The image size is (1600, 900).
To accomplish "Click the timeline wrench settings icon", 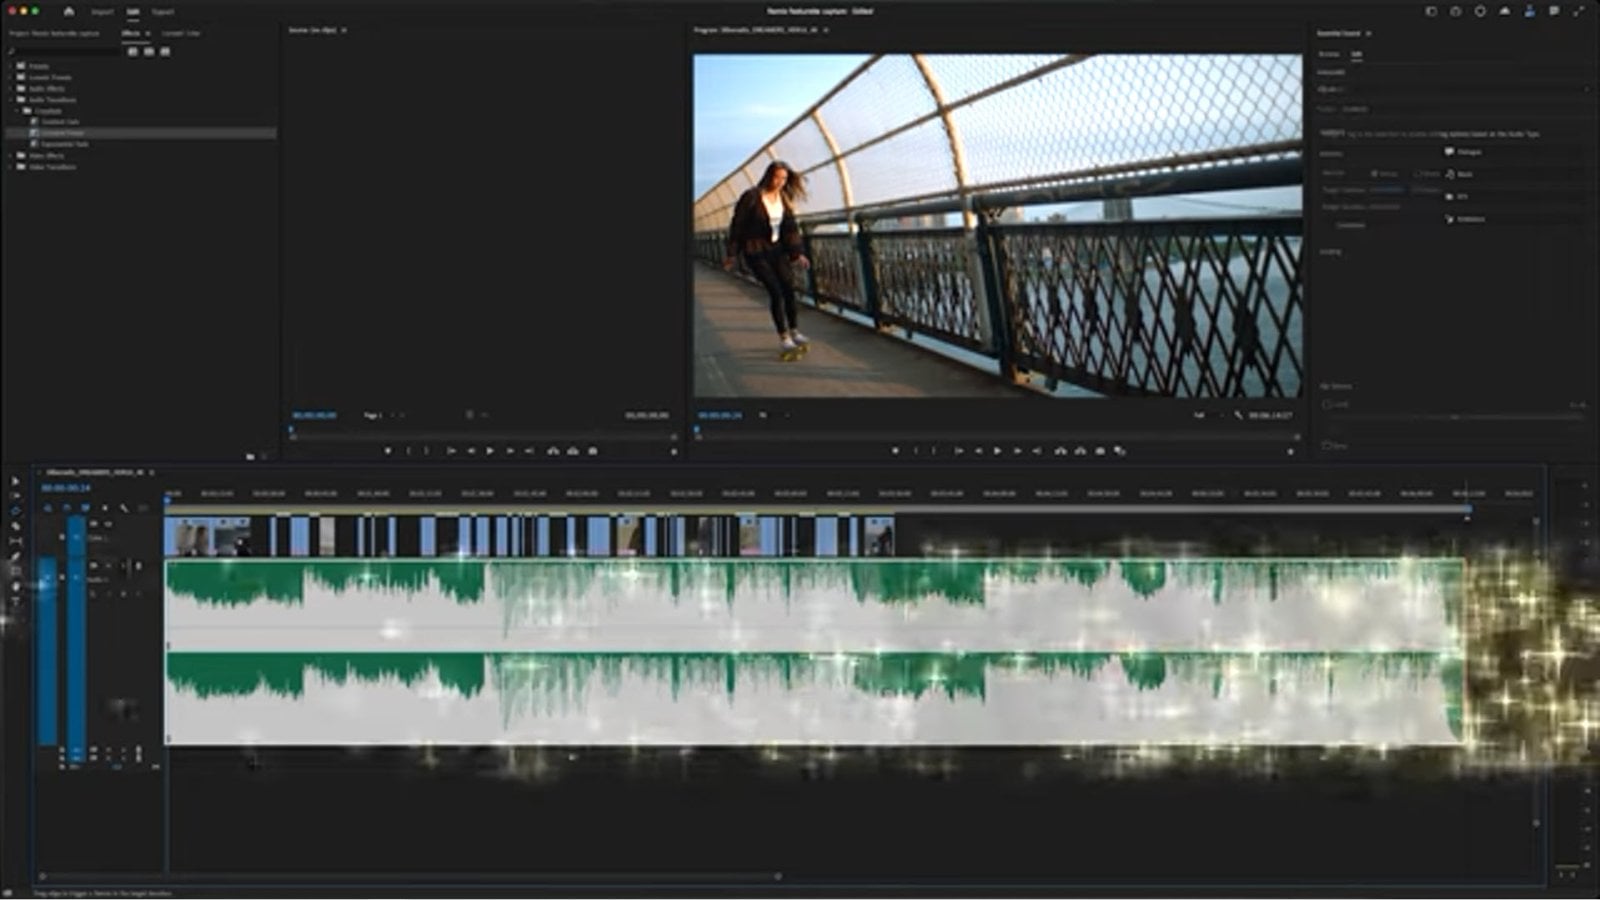I will coord(124,508).
